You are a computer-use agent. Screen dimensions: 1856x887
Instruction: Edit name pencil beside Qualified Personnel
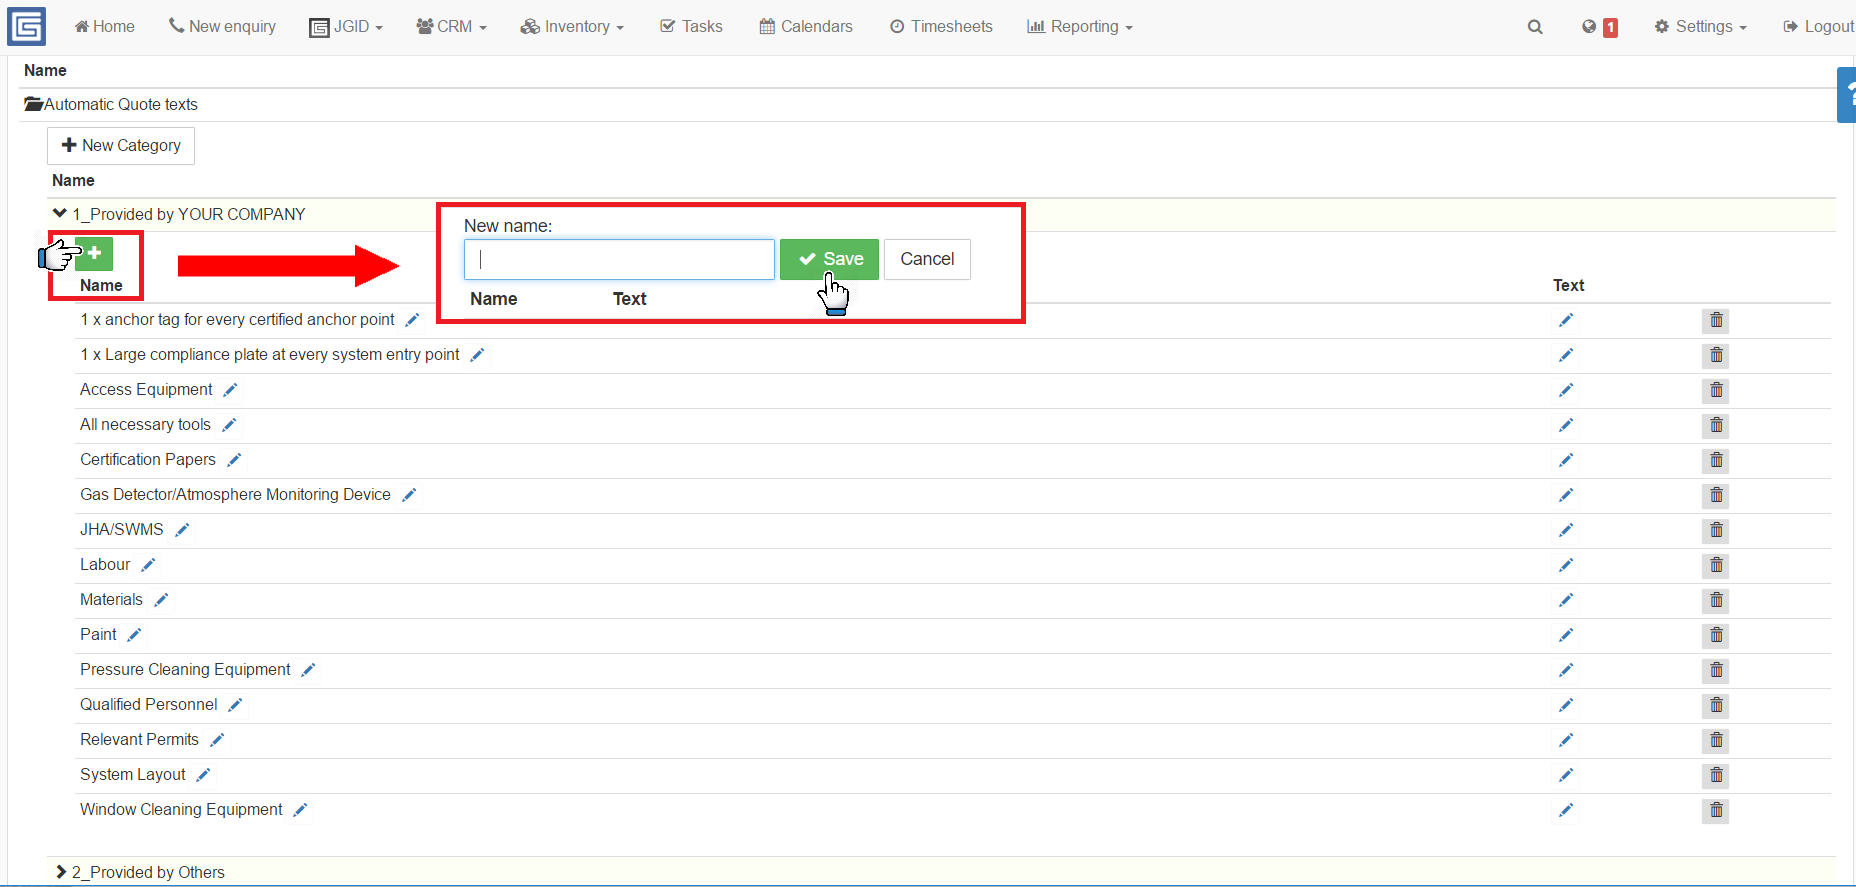point(235,705)
